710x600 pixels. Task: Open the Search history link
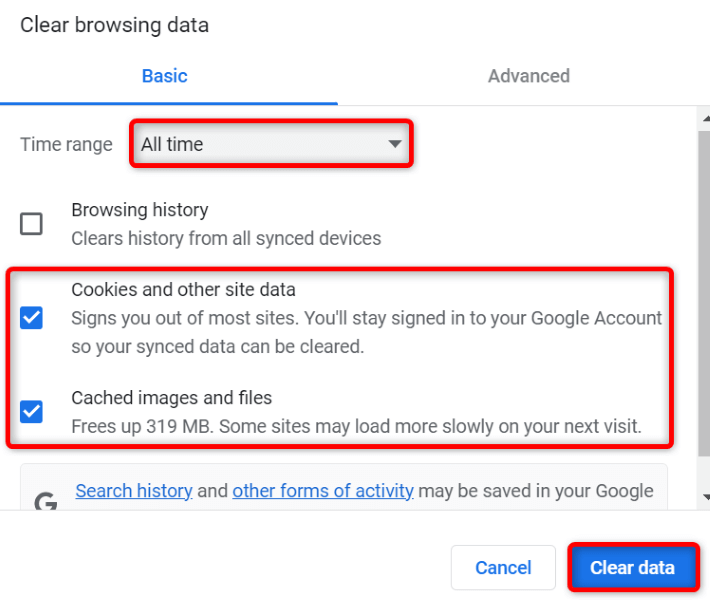(134, 491)
